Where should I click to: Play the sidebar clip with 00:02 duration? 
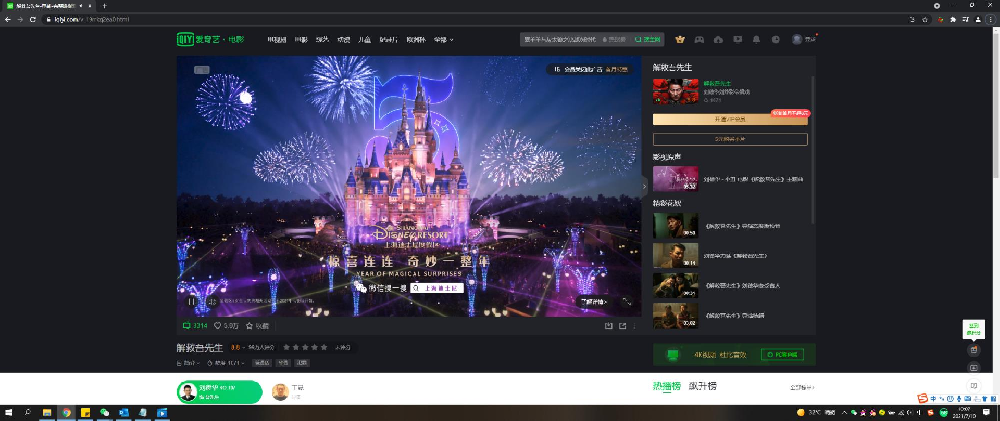point(675,315)
